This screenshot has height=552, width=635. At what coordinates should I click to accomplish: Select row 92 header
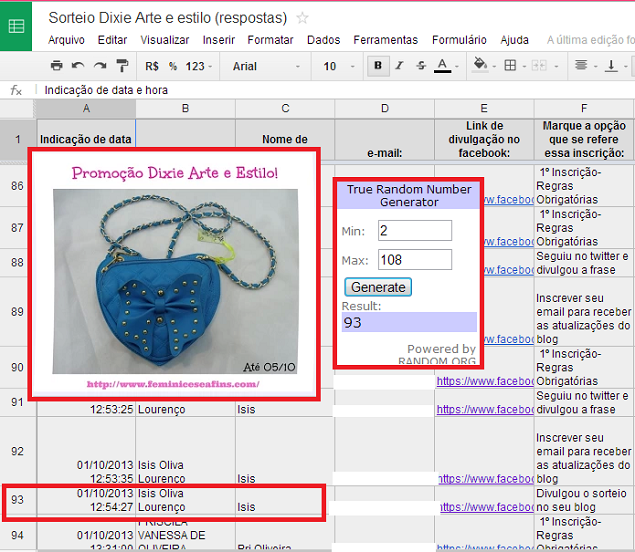17,451
